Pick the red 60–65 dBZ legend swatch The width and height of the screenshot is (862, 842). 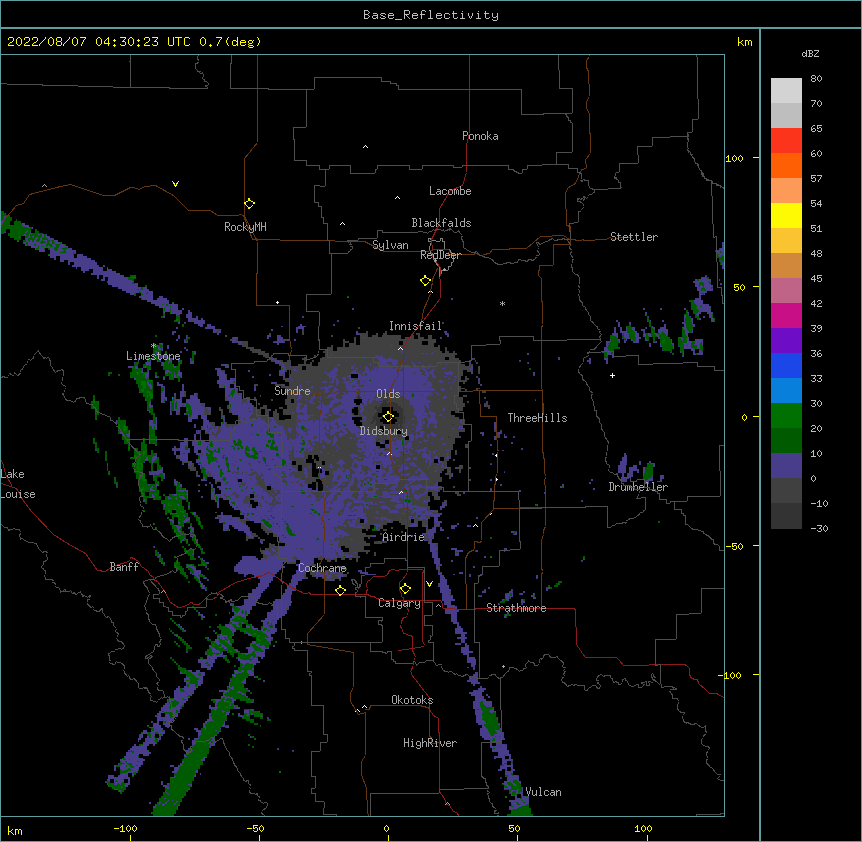786,141
